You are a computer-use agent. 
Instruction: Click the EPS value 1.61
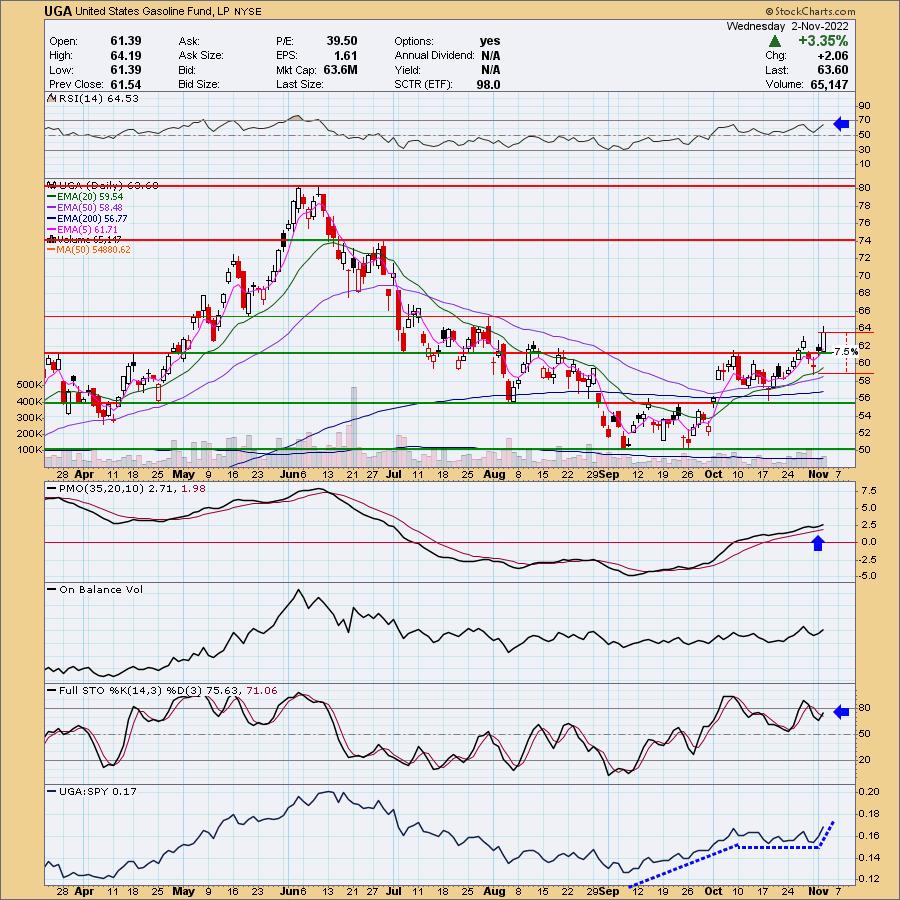pos(346,56)
